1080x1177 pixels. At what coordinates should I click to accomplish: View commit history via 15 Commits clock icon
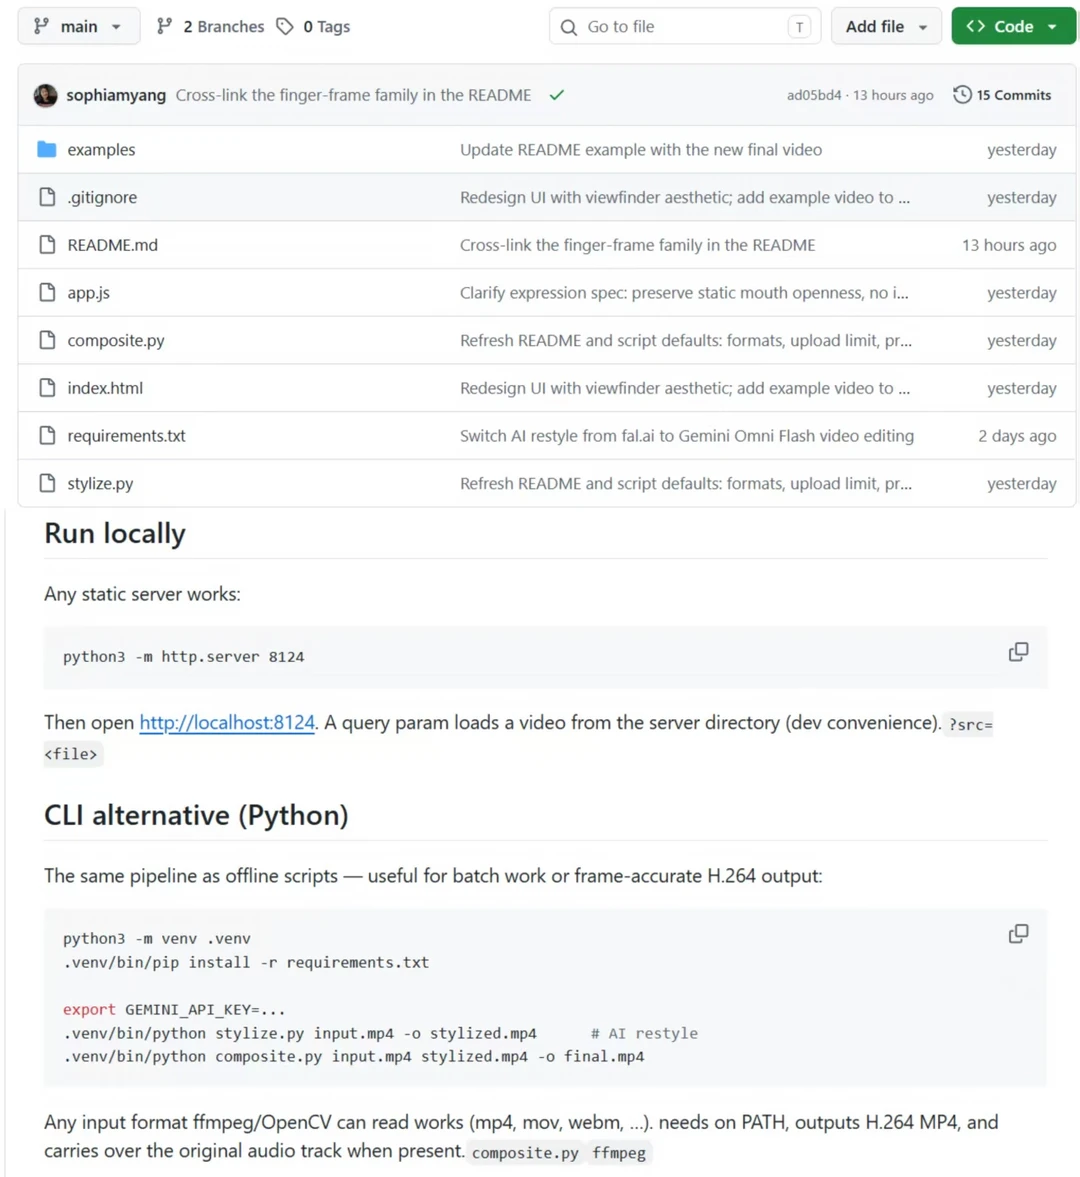click(x=962, y=95)
